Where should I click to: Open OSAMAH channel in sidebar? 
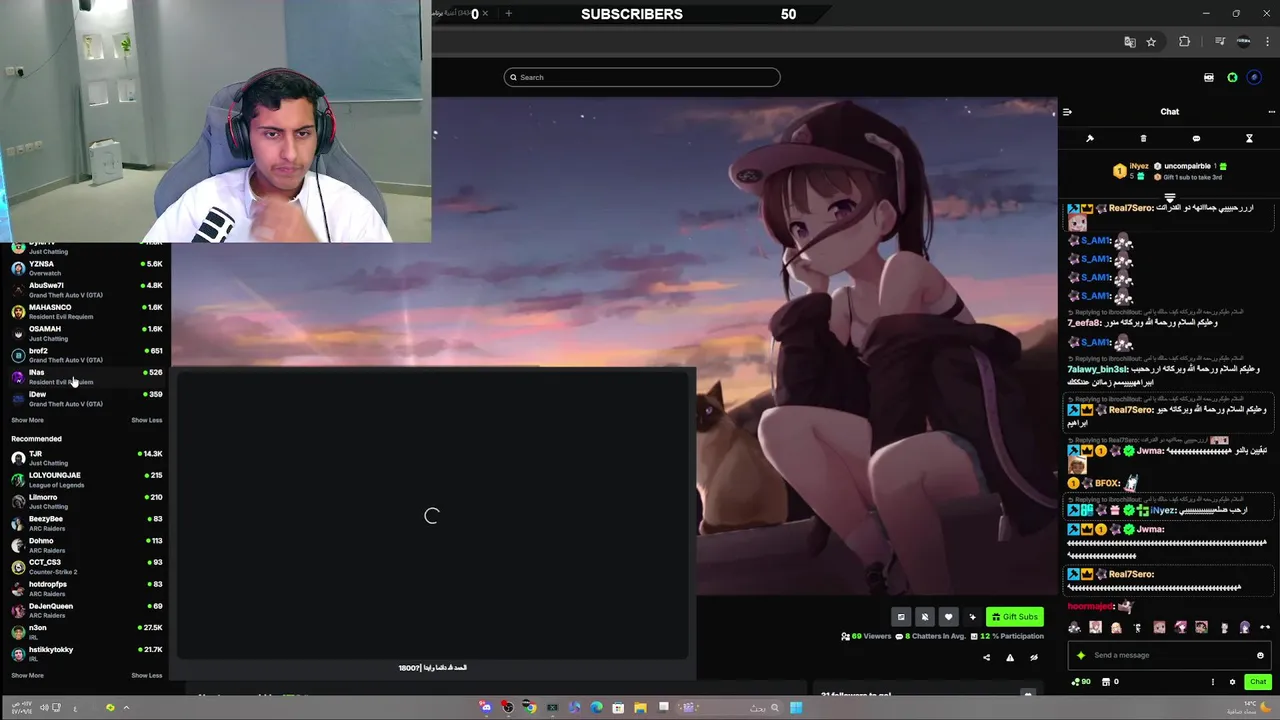(86, 333)
